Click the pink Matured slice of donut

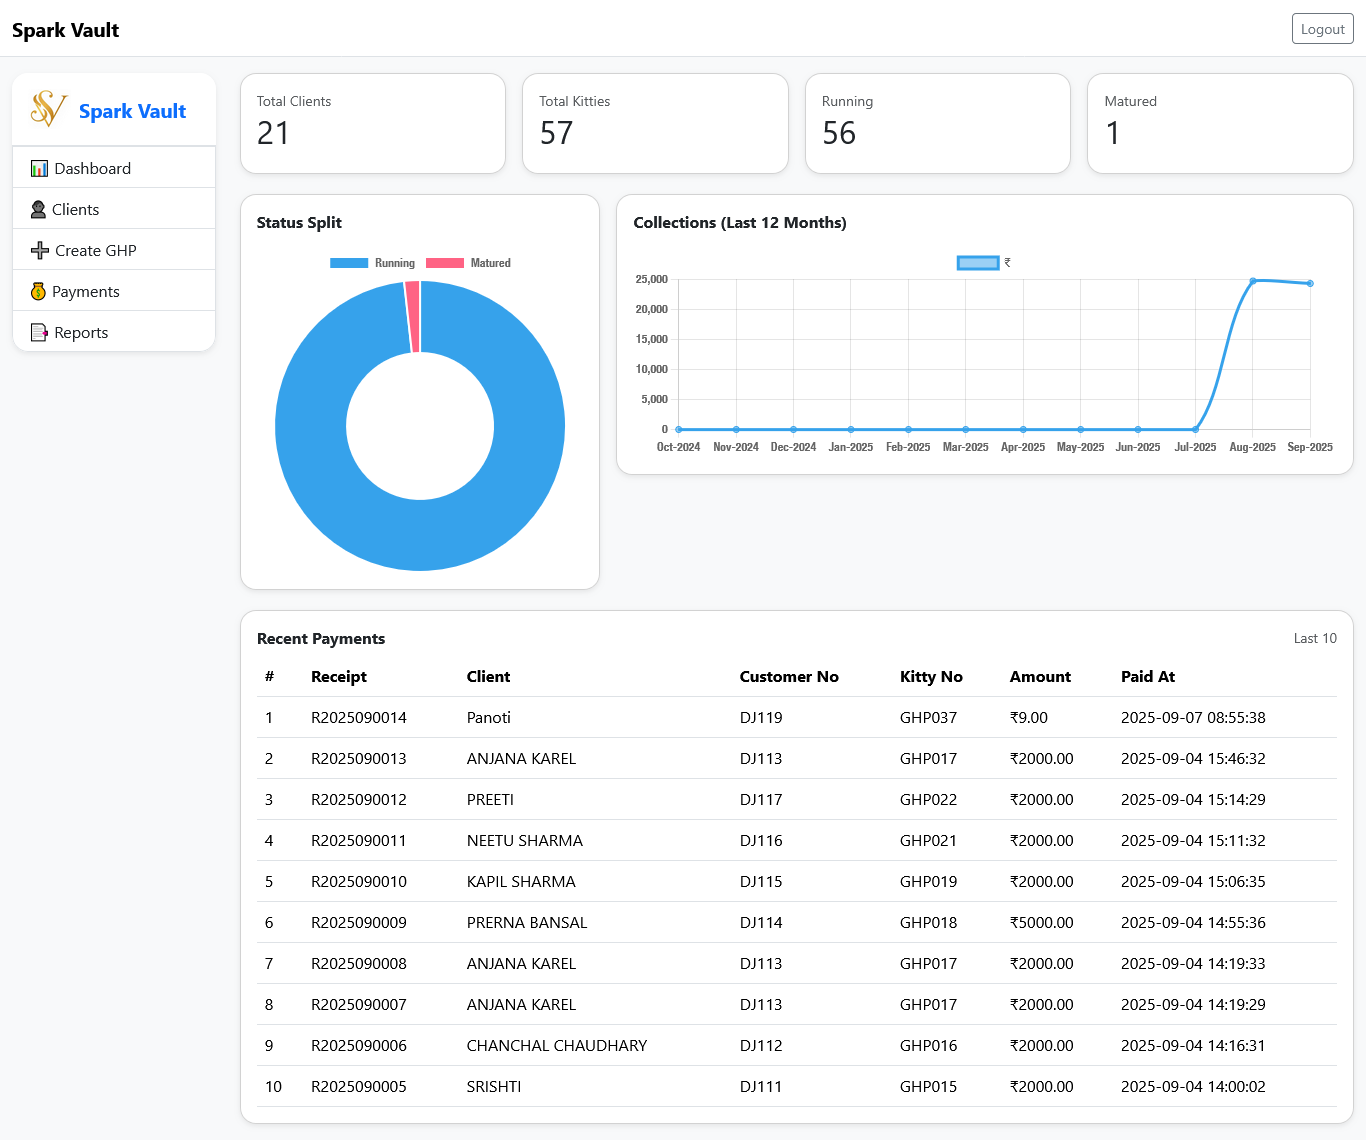click(x=413, y=316)
